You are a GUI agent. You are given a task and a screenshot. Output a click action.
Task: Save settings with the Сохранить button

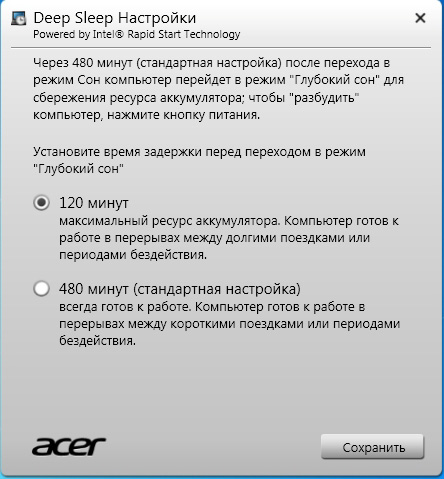click(372, 447)
